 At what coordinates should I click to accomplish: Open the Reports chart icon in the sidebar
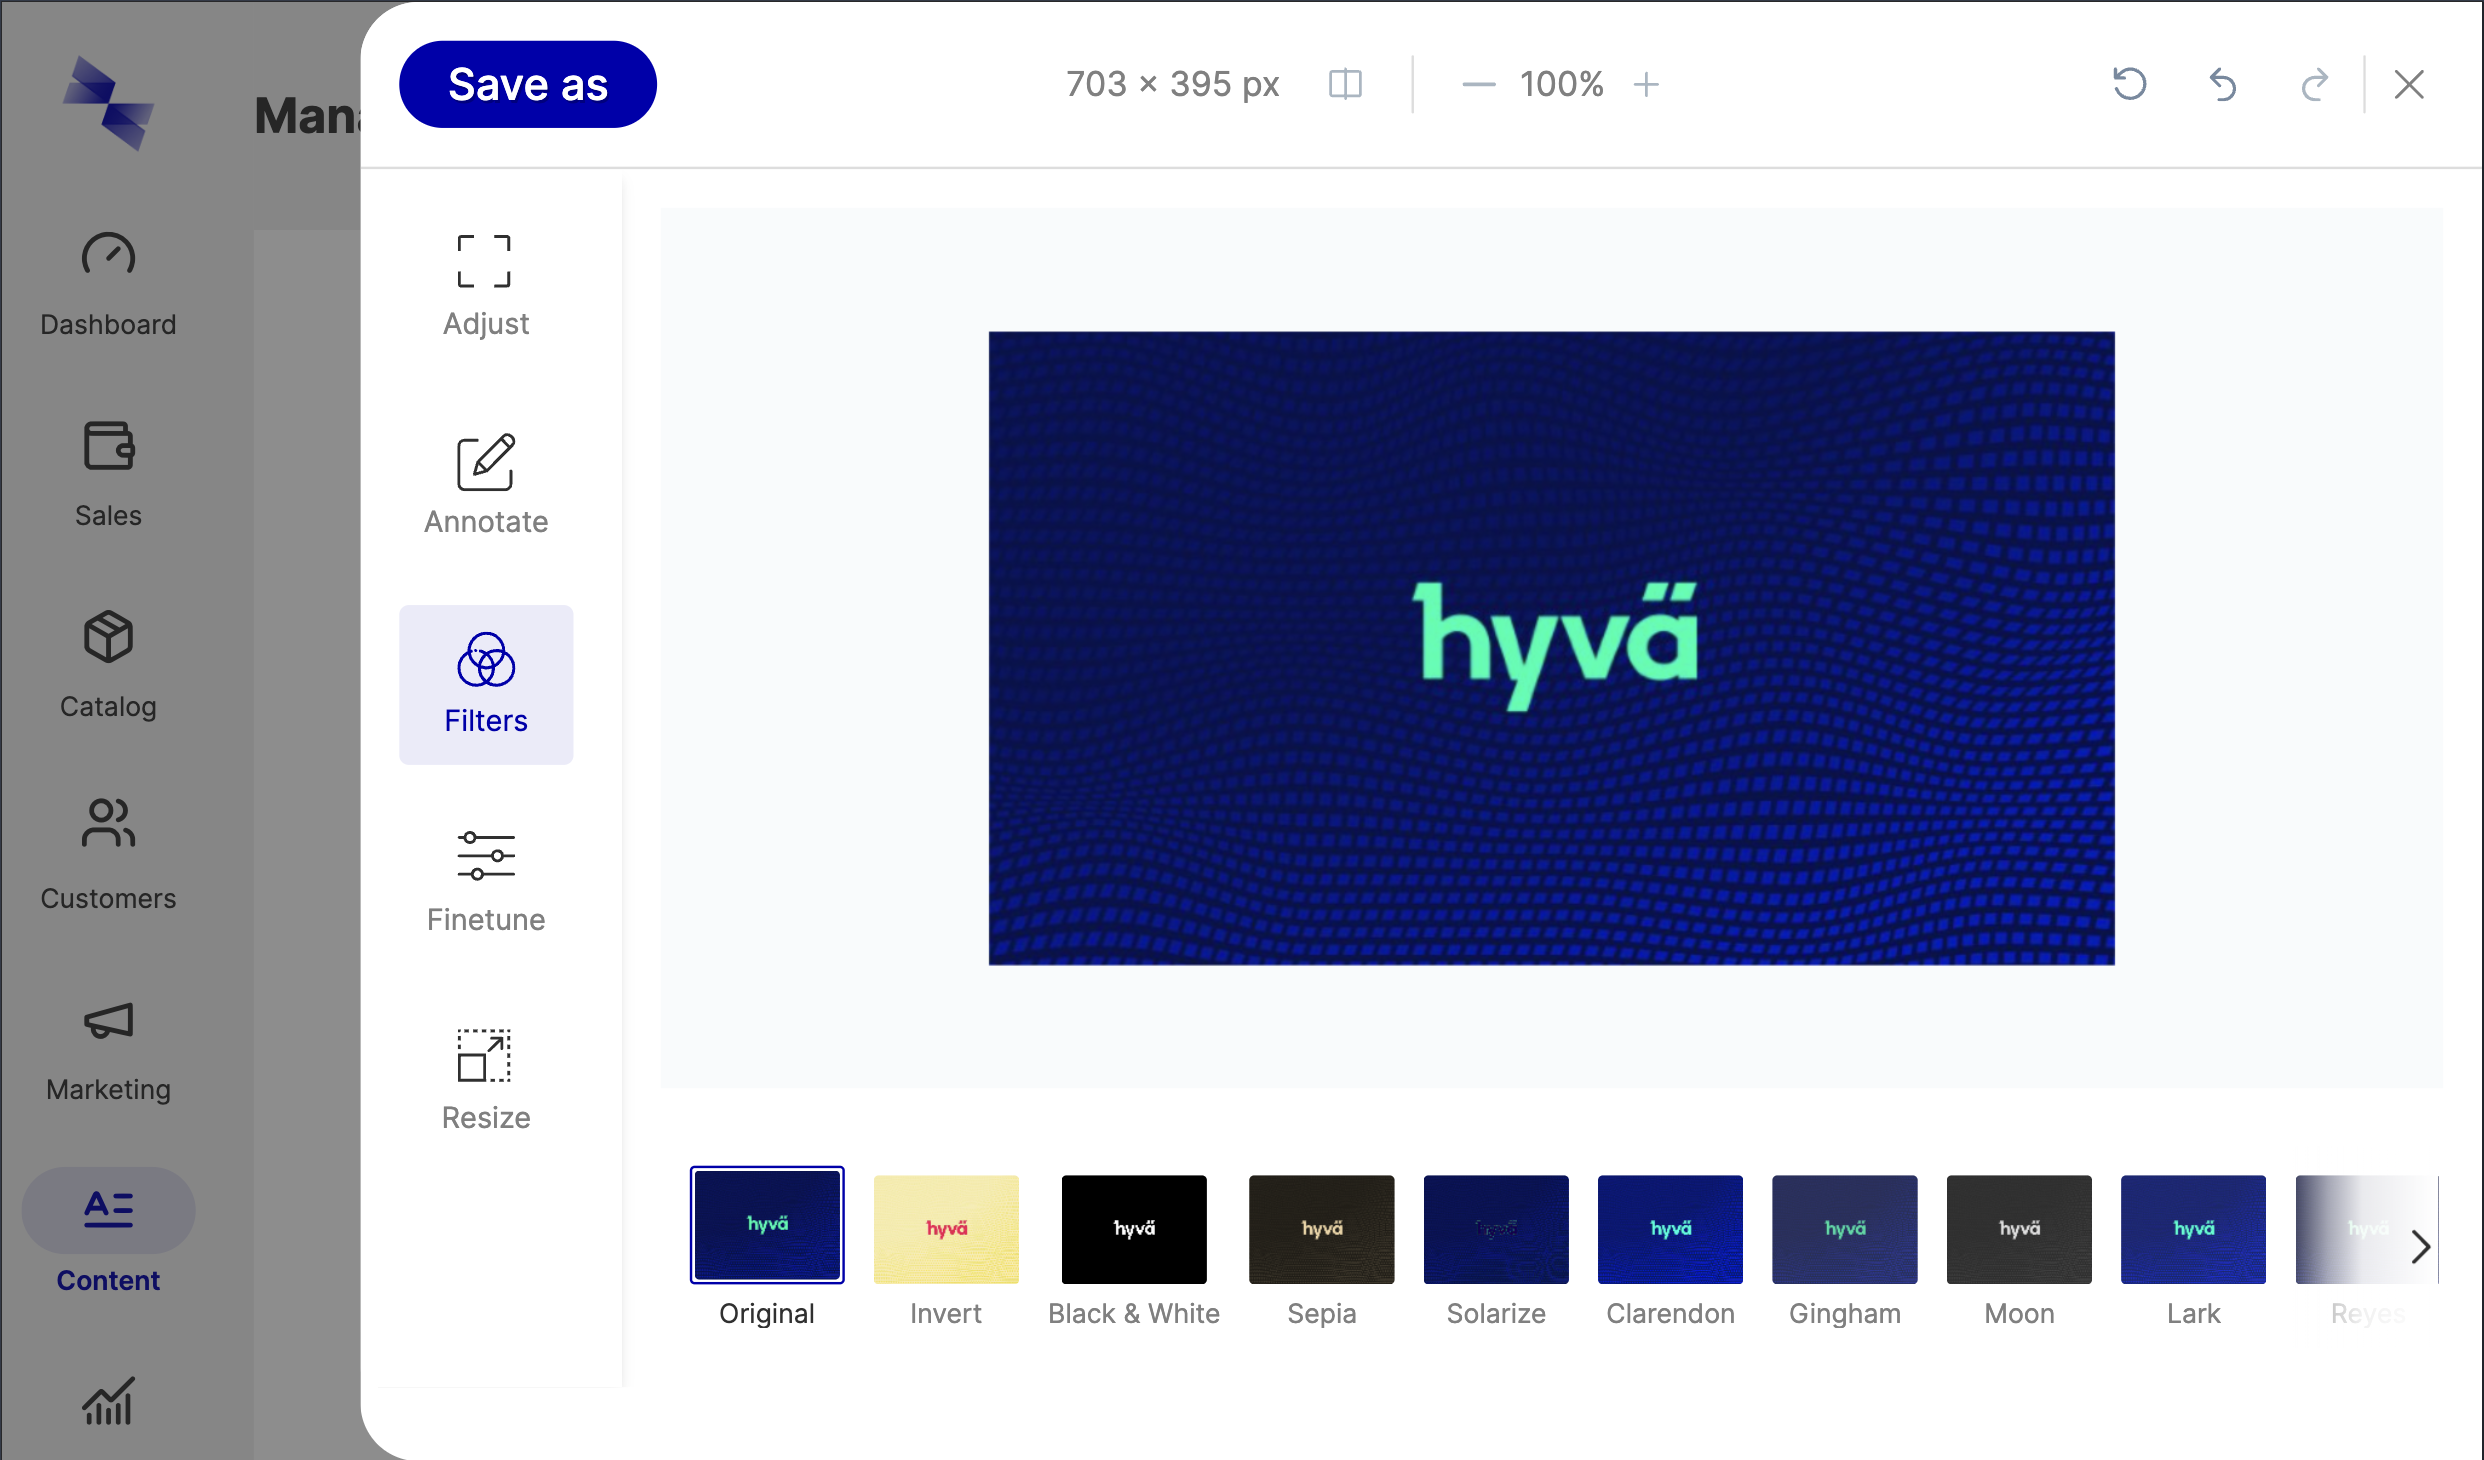(108, 1402)
